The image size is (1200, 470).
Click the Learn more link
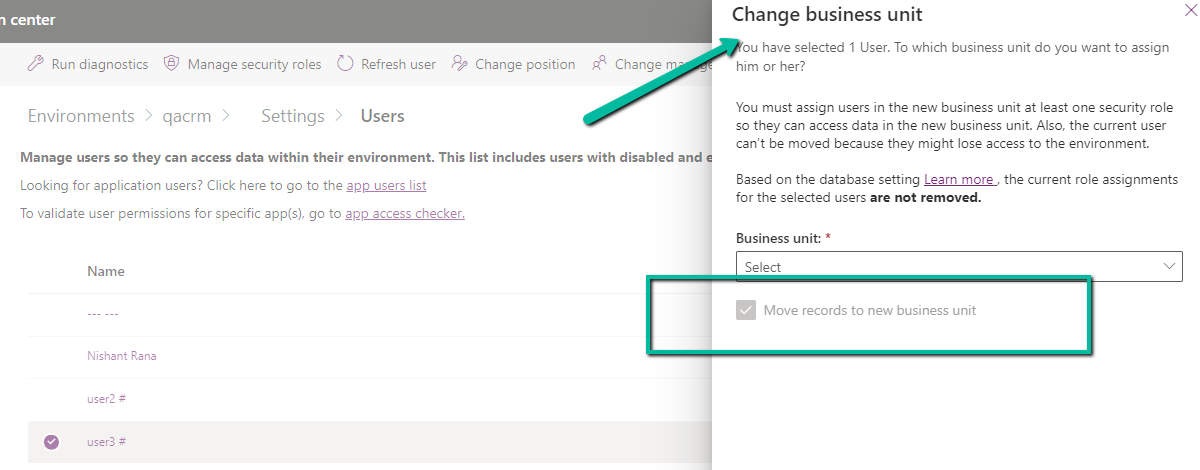click(x=959, y=179)
